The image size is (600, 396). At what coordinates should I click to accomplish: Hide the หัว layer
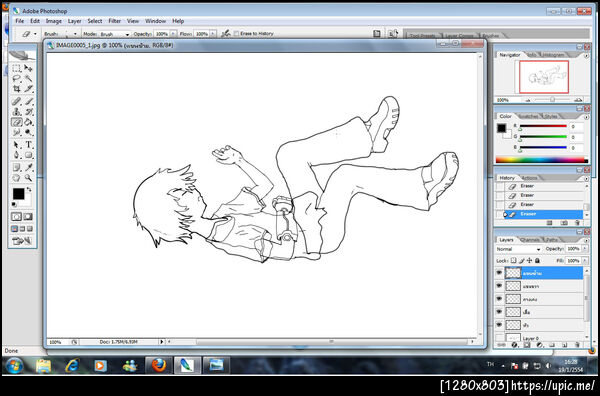pos(499,325)
